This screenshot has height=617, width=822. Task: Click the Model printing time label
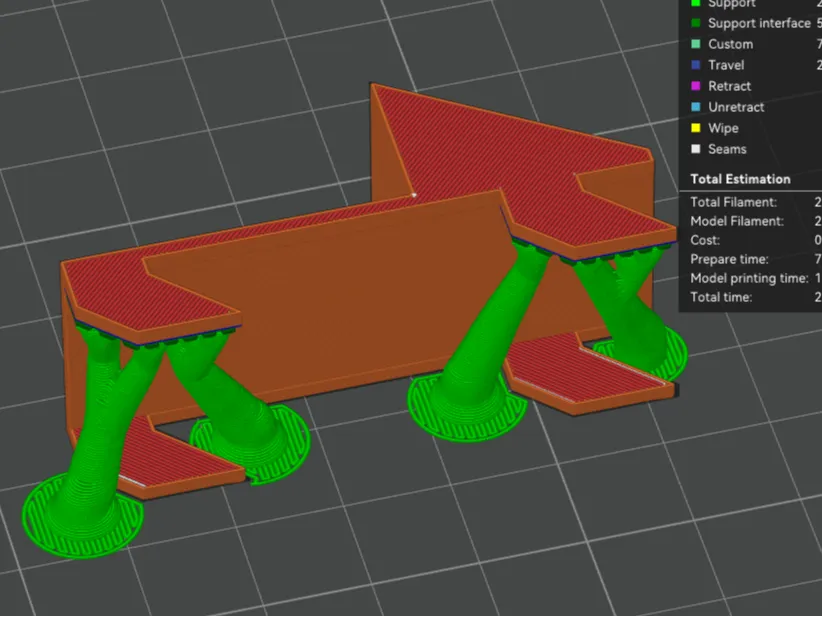749,278
